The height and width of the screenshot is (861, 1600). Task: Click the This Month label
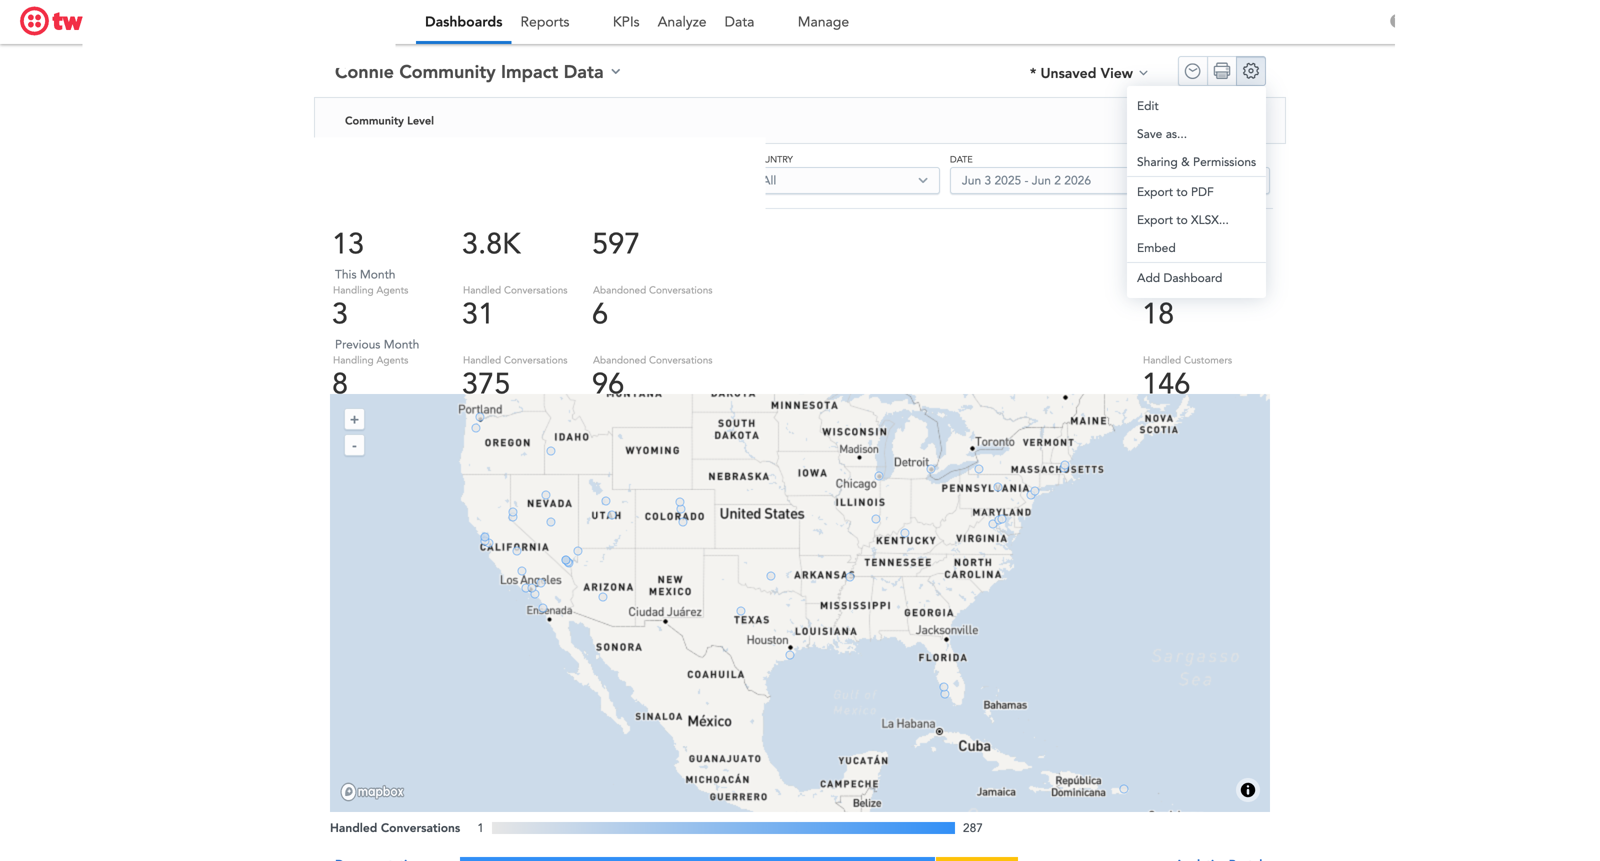click(365, 275)
